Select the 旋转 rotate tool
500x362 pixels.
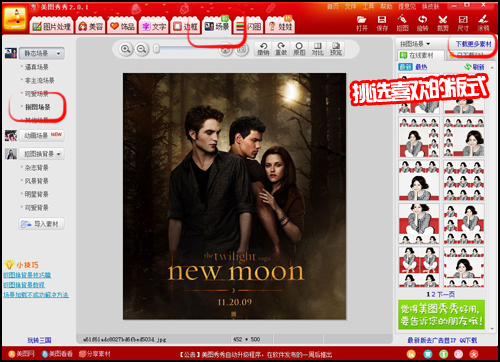pos(422,23)
